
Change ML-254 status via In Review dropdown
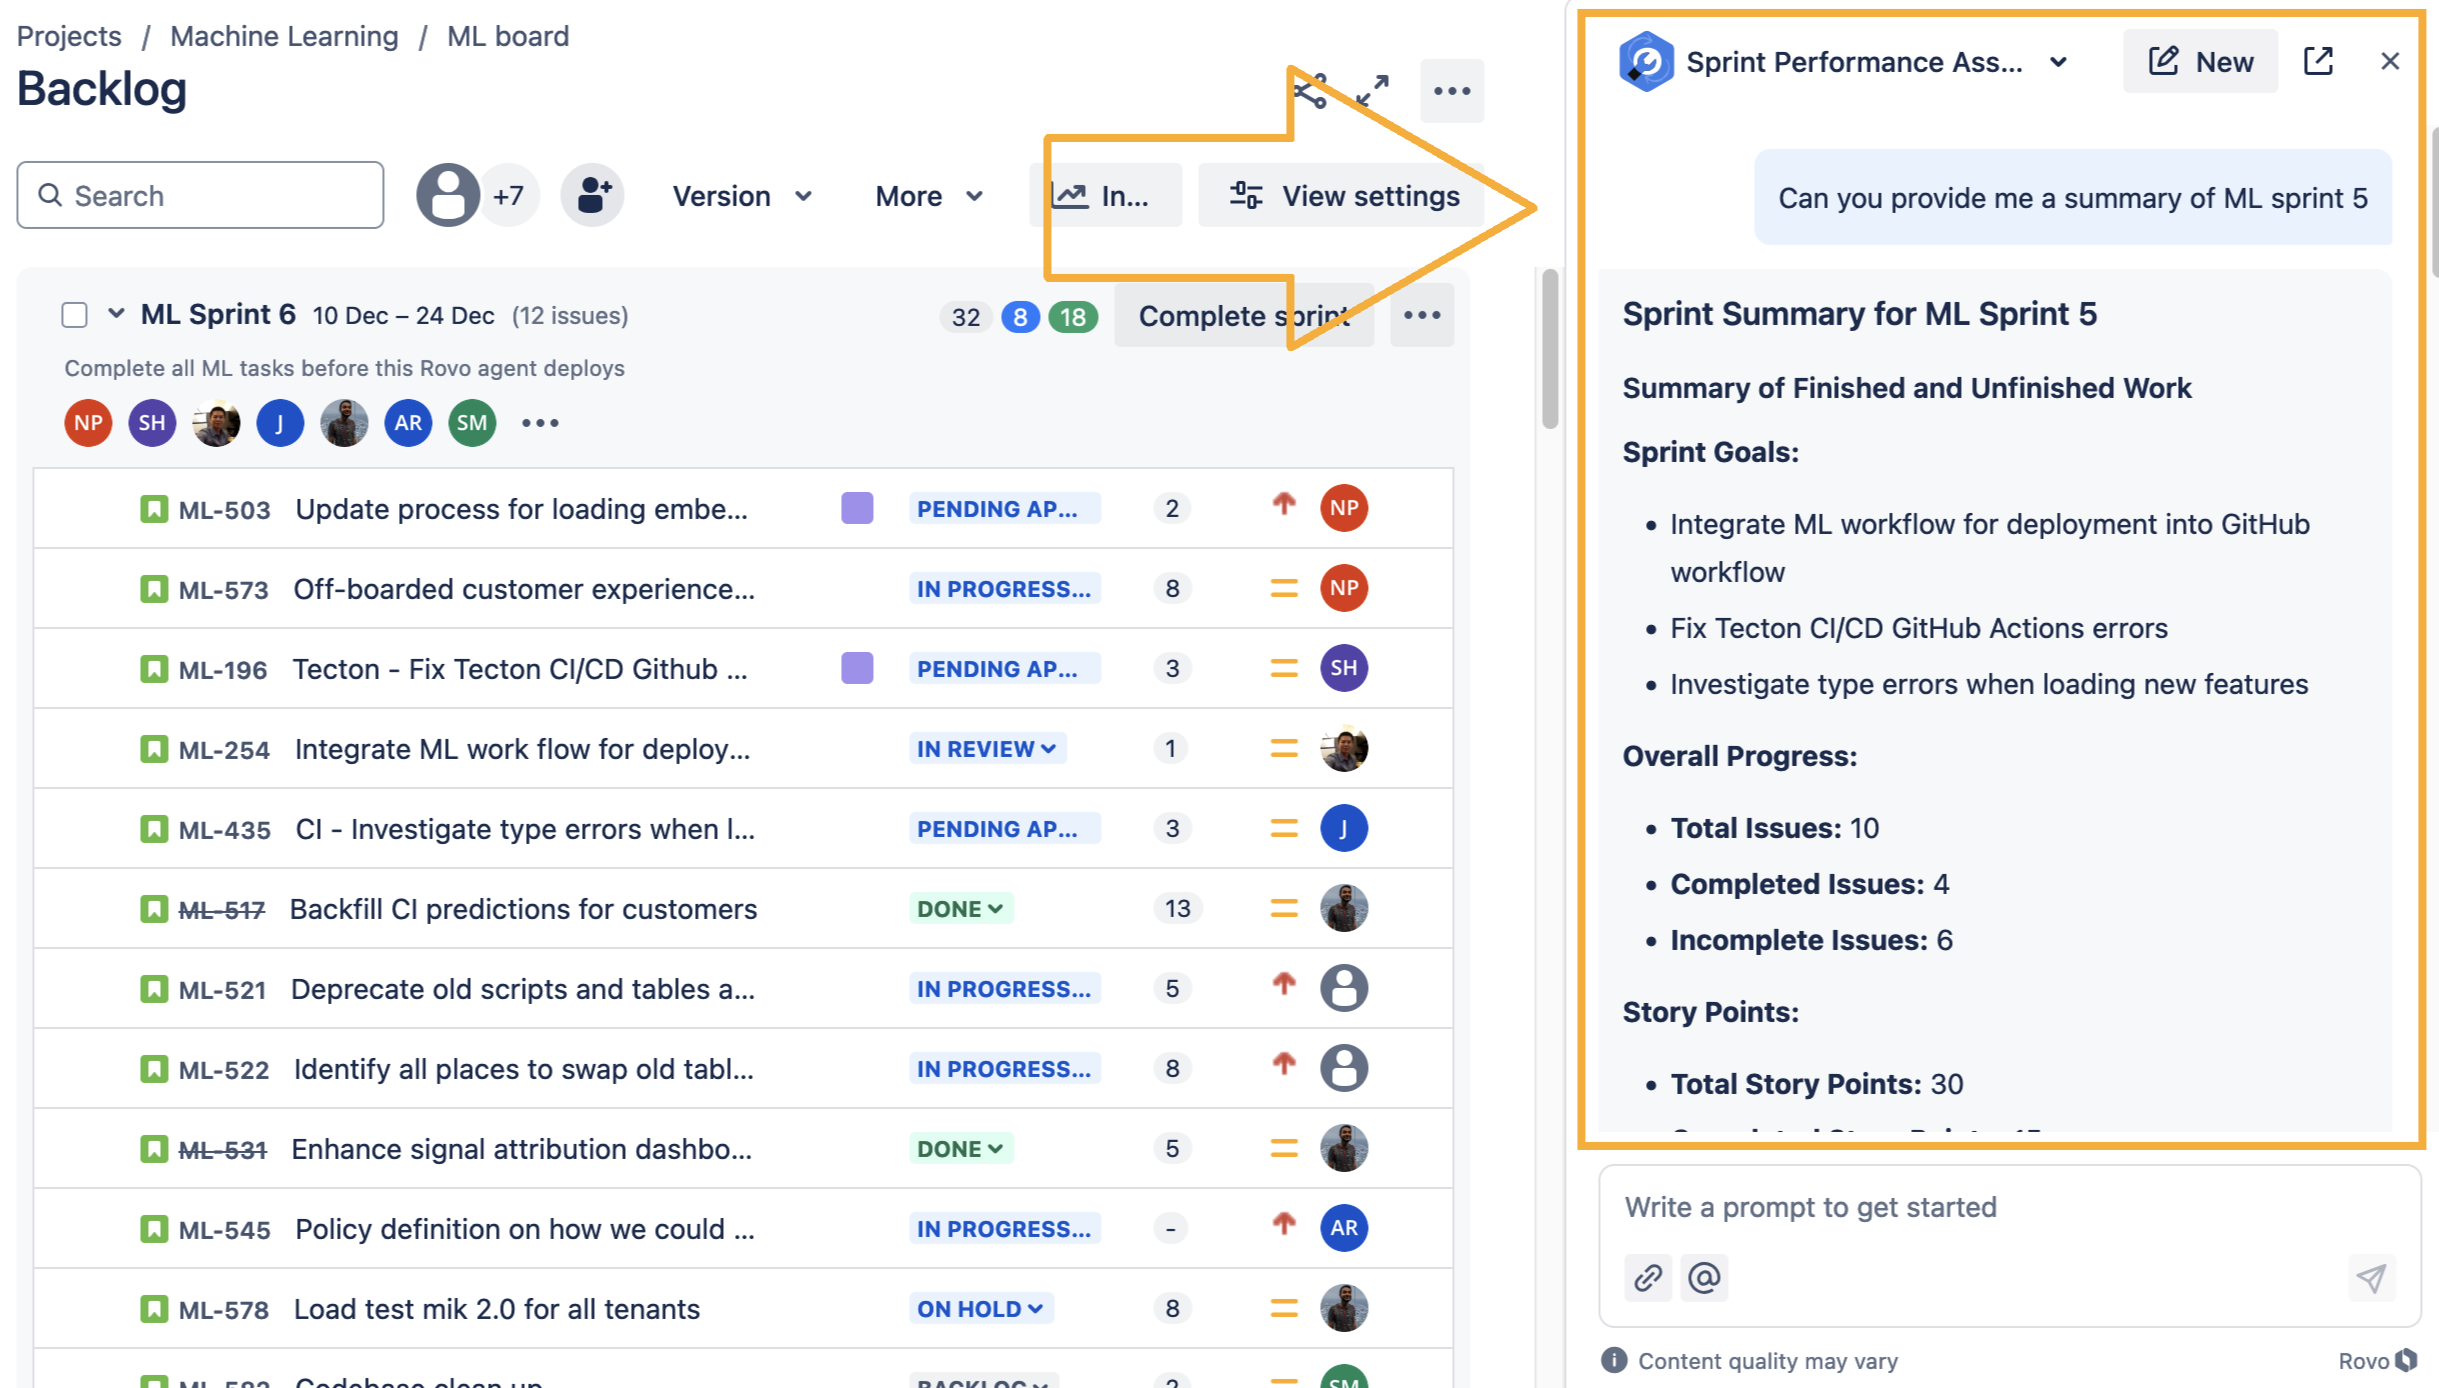(986, 749)
